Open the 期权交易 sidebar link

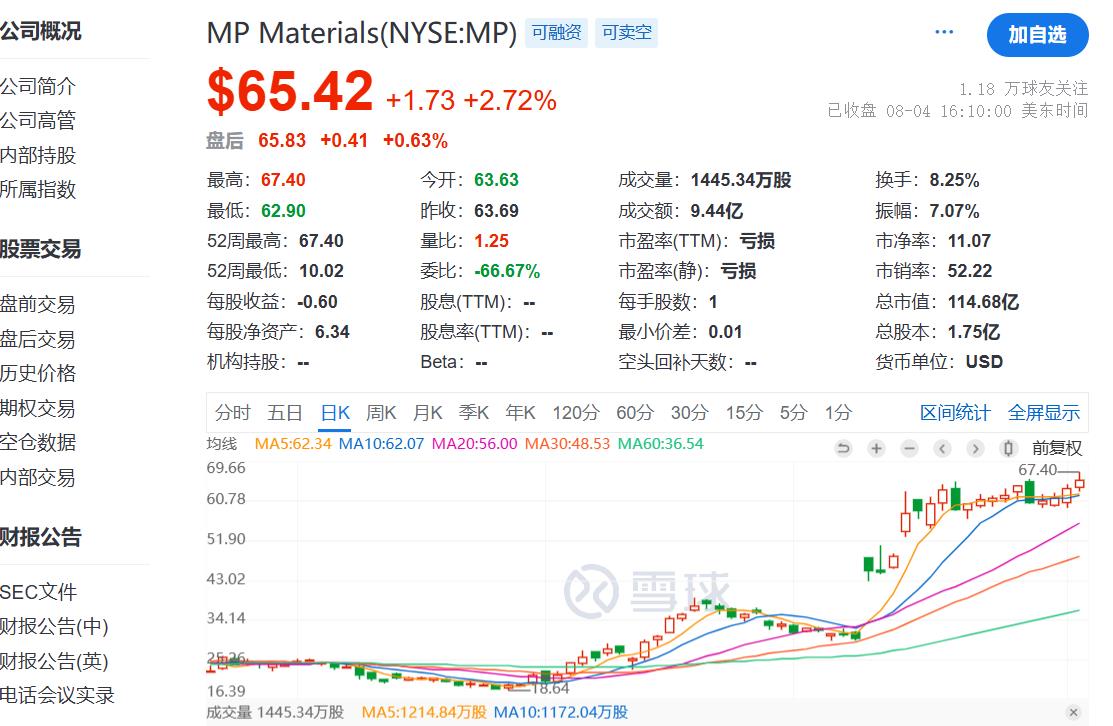pyautogui.click(x=38, y=408)
